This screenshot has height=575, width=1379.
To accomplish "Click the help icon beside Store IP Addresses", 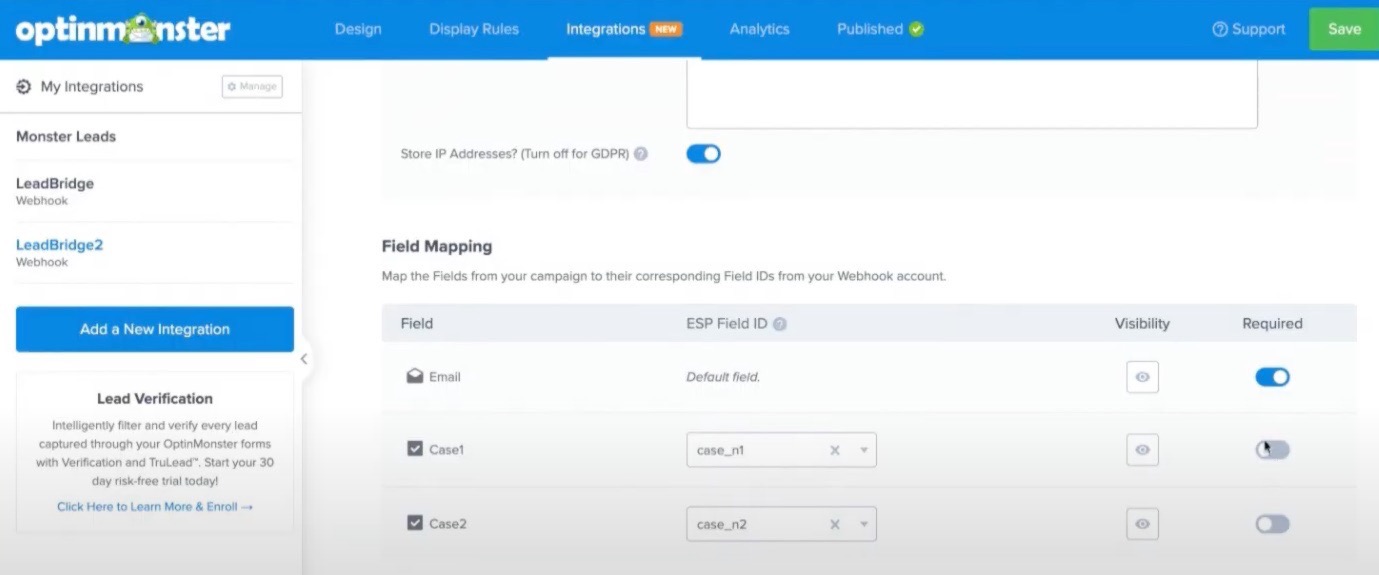I will point(641,154).
